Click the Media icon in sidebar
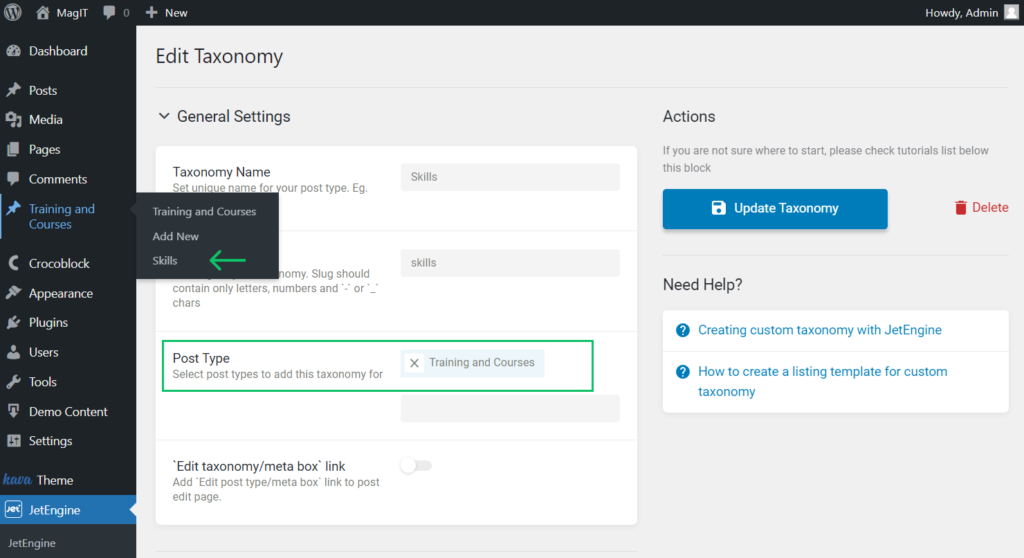Screen dimensions: 1024x558 point(13,120)
